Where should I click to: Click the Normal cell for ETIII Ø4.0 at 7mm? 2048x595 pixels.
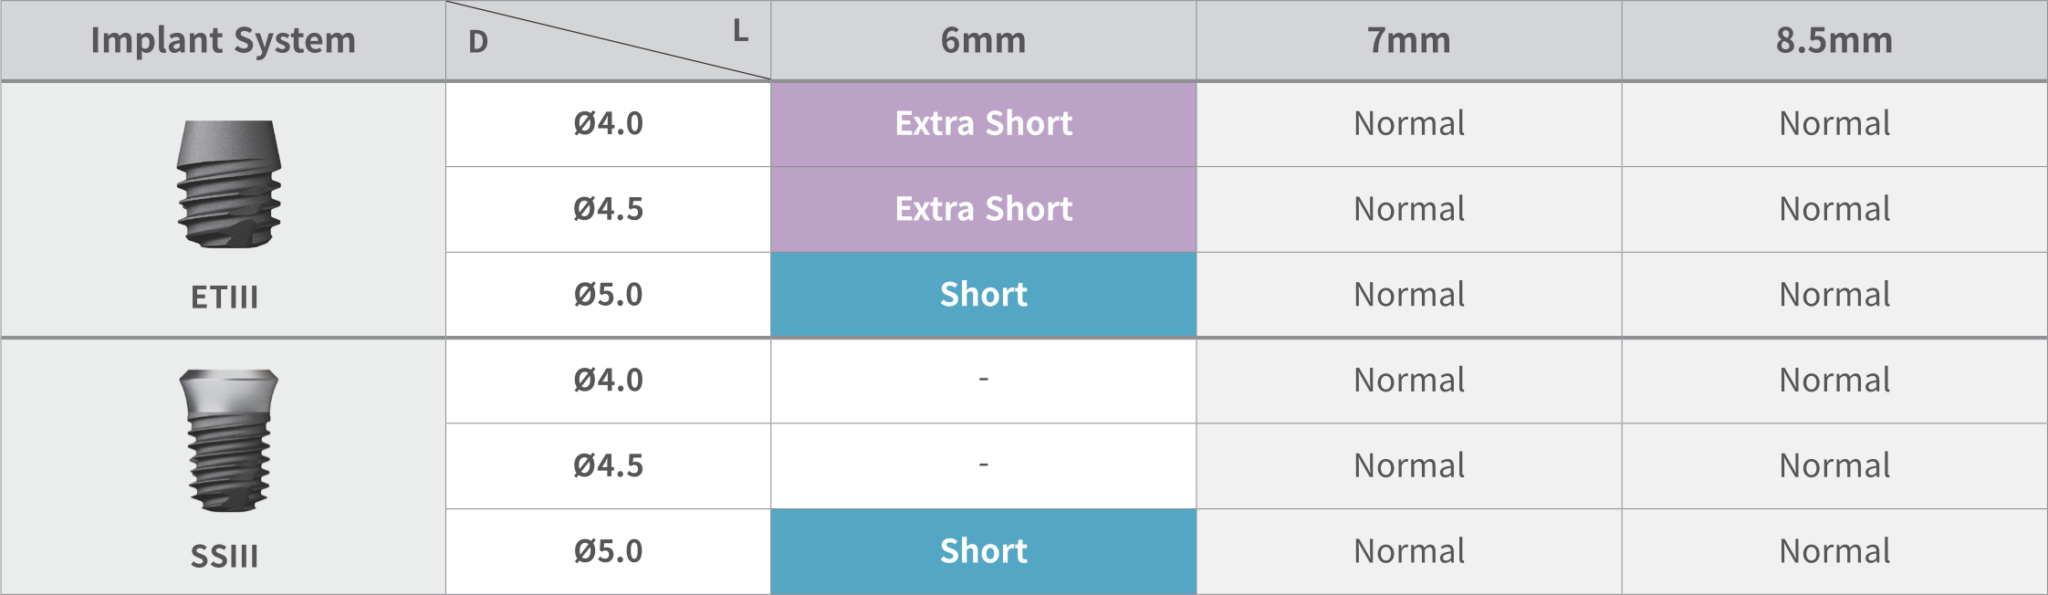tap(1408, 124)
